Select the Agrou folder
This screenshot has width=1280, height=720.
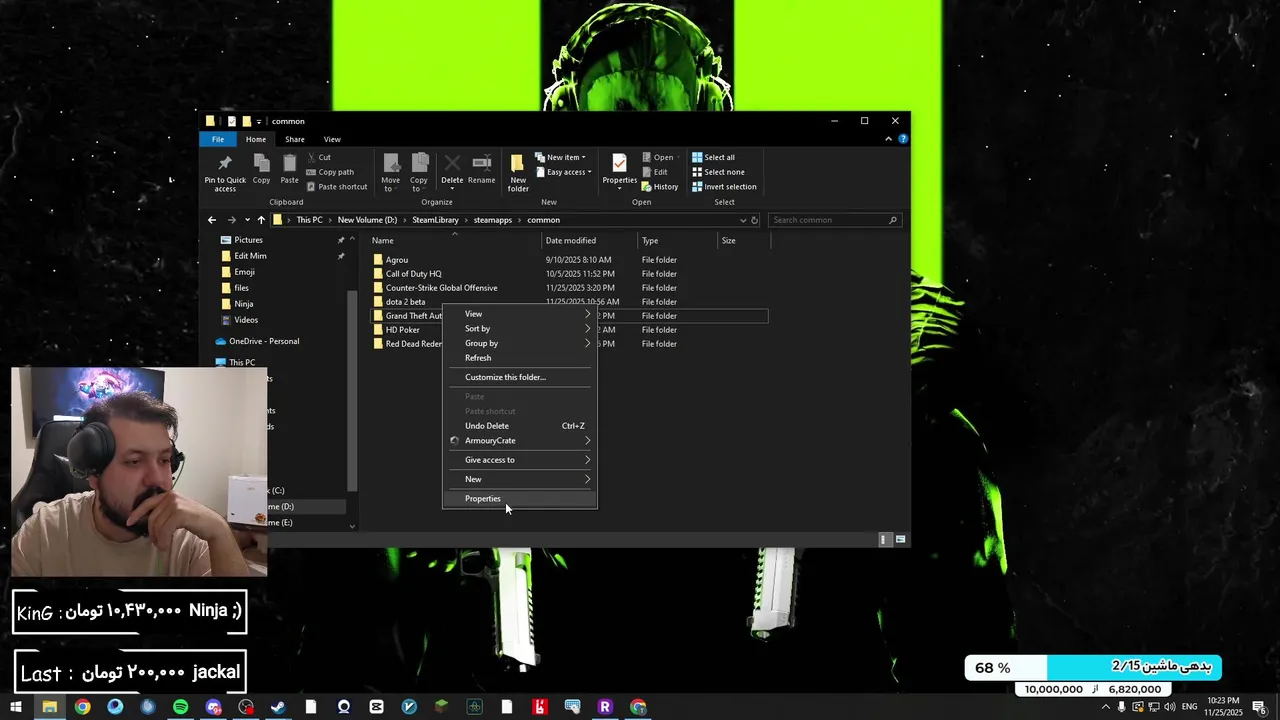397,260
